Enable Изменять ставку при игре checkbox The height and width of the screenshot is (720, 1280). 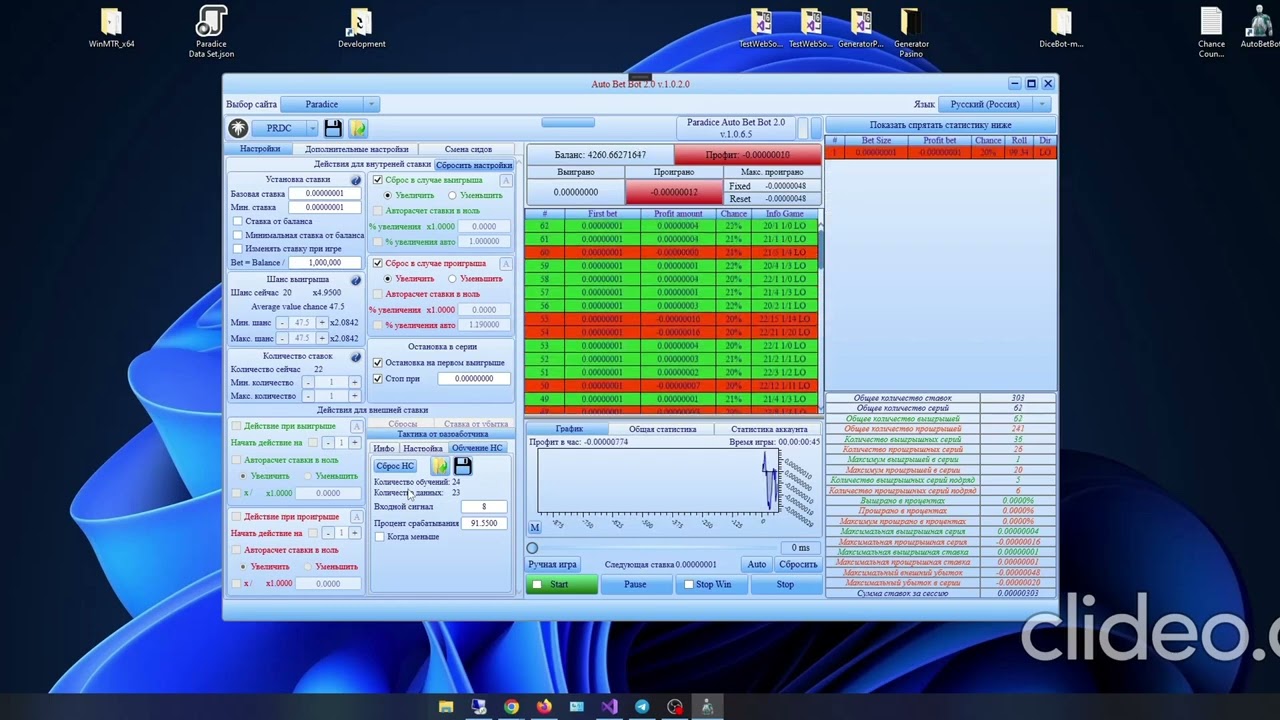click(238, 248)
